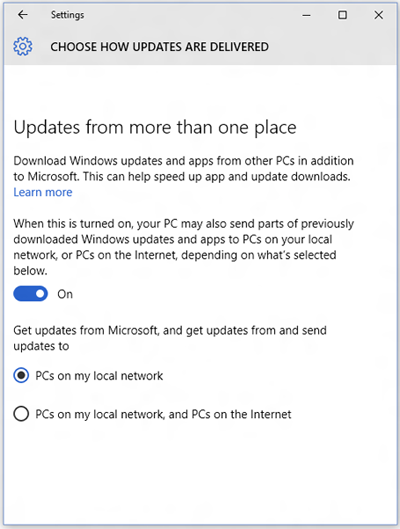
Task: Click the CHOOSE HOW UPDATES ARE DELIVERED header
Action: tap(160, 47)
